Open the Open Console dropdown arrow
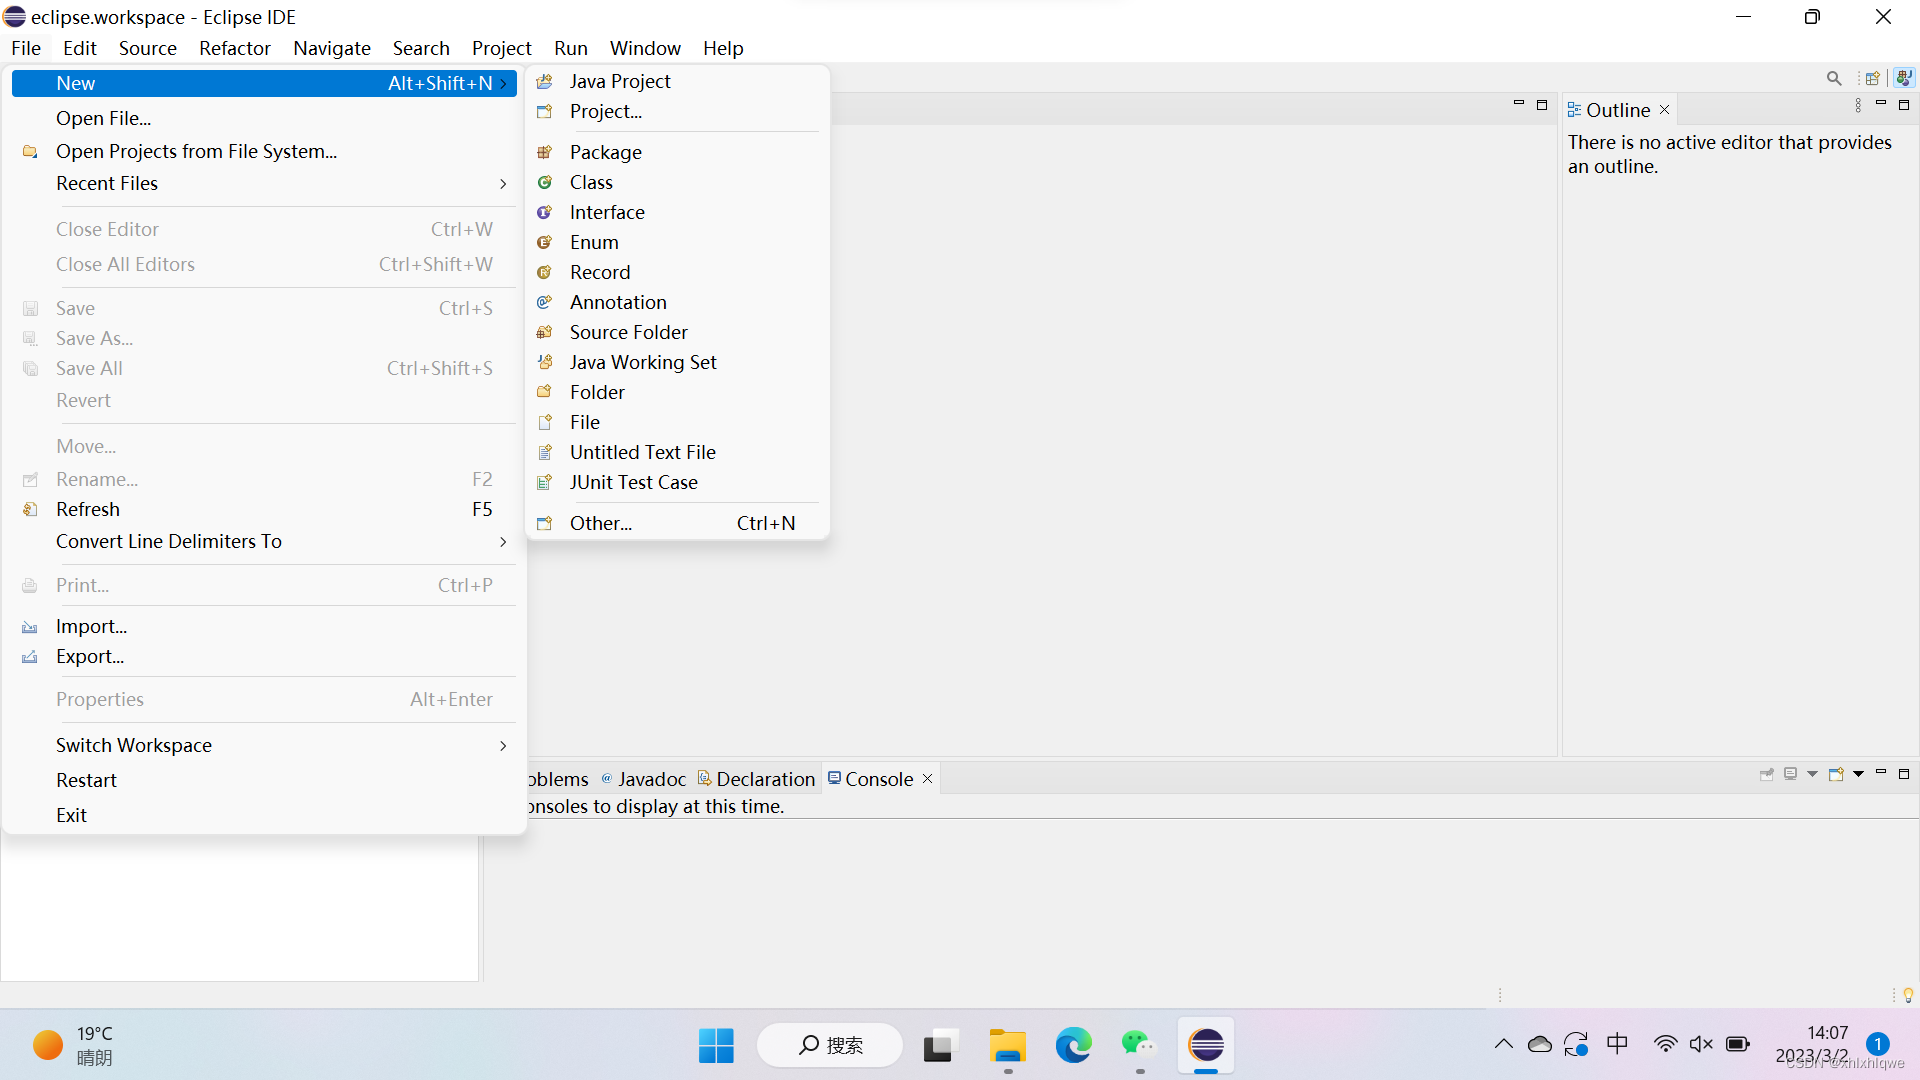 click(1858, 775)
